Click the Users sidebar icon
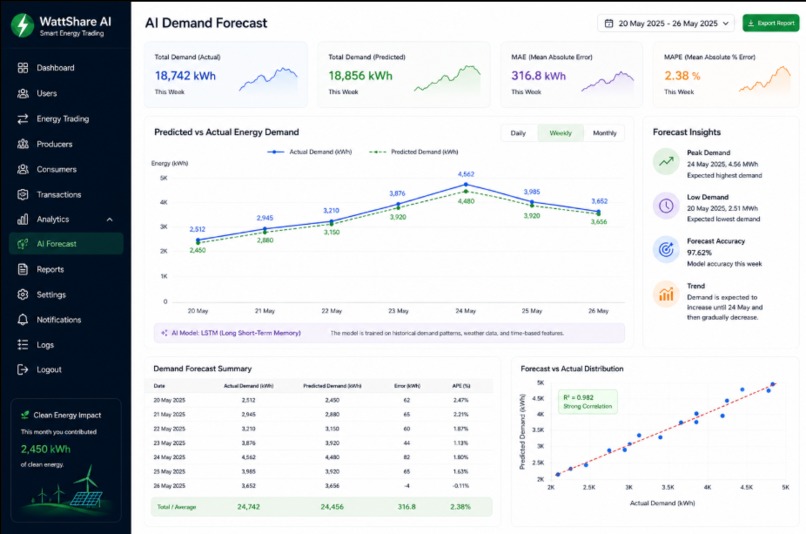Image resolution: width=806 pixels, height=534 pixels. [23, 94]
